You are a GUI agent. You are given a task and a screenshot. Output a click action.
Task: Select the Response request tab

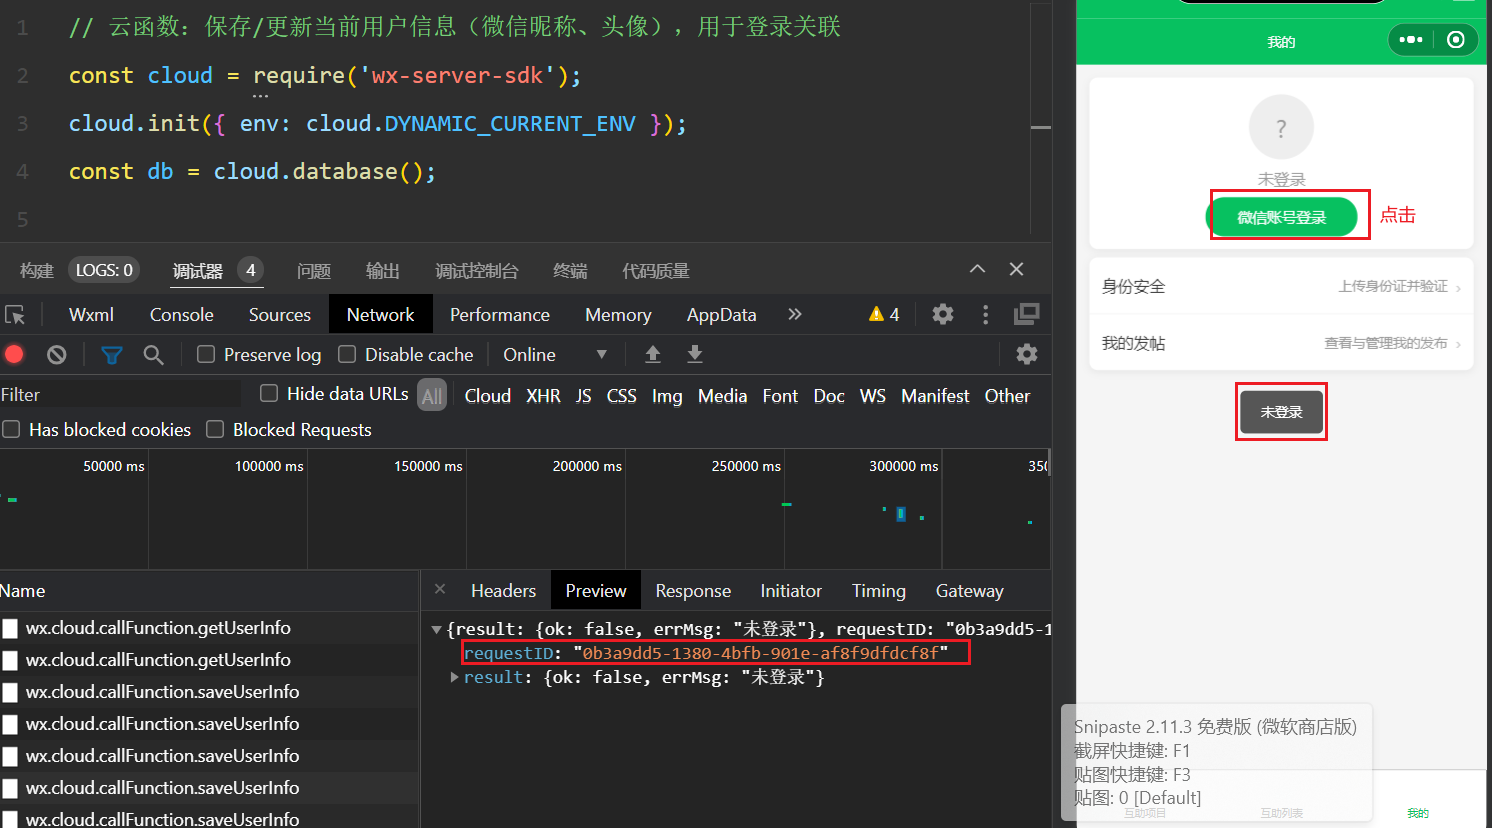(693, 591)
